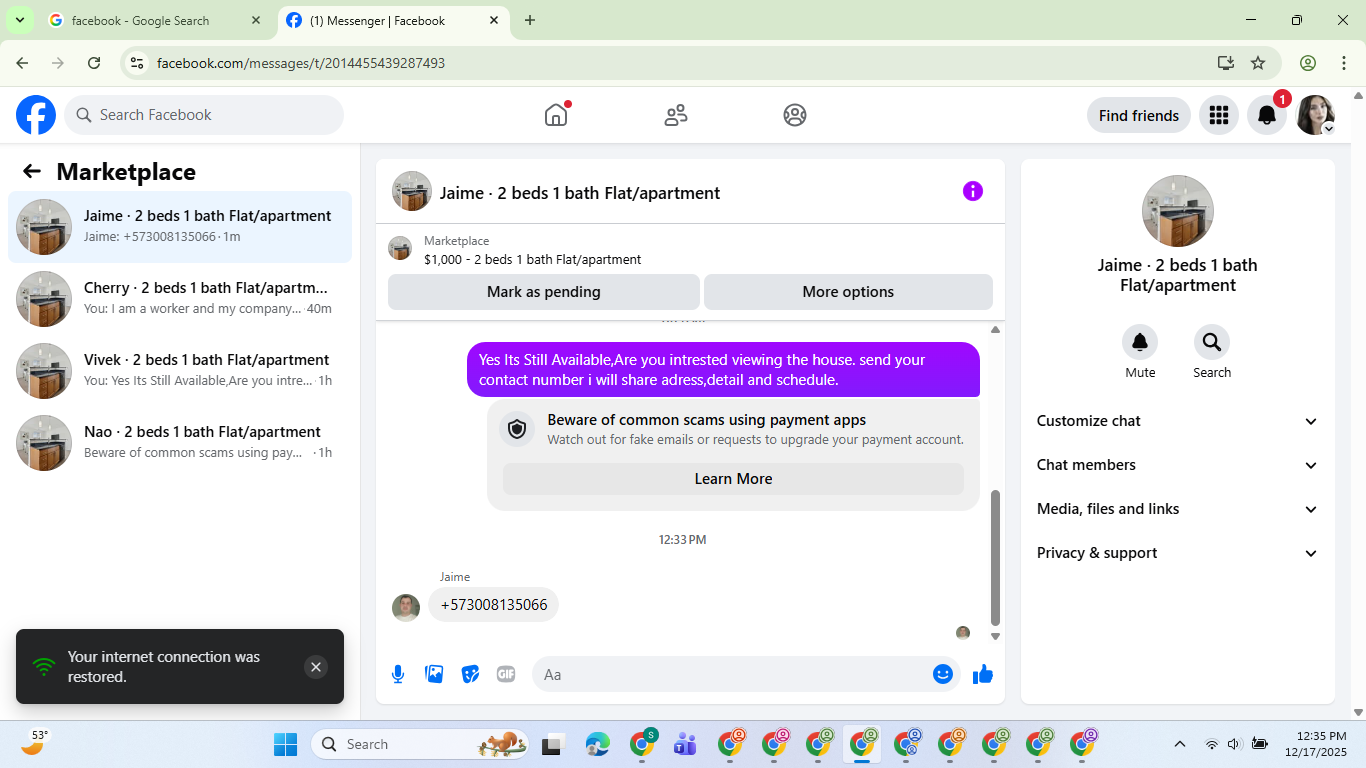The height and width of the screenshot is (768, 1366).
Task: Click the Windows taskbar Search box
Action: pyautogui.click(x=422, y=744)
